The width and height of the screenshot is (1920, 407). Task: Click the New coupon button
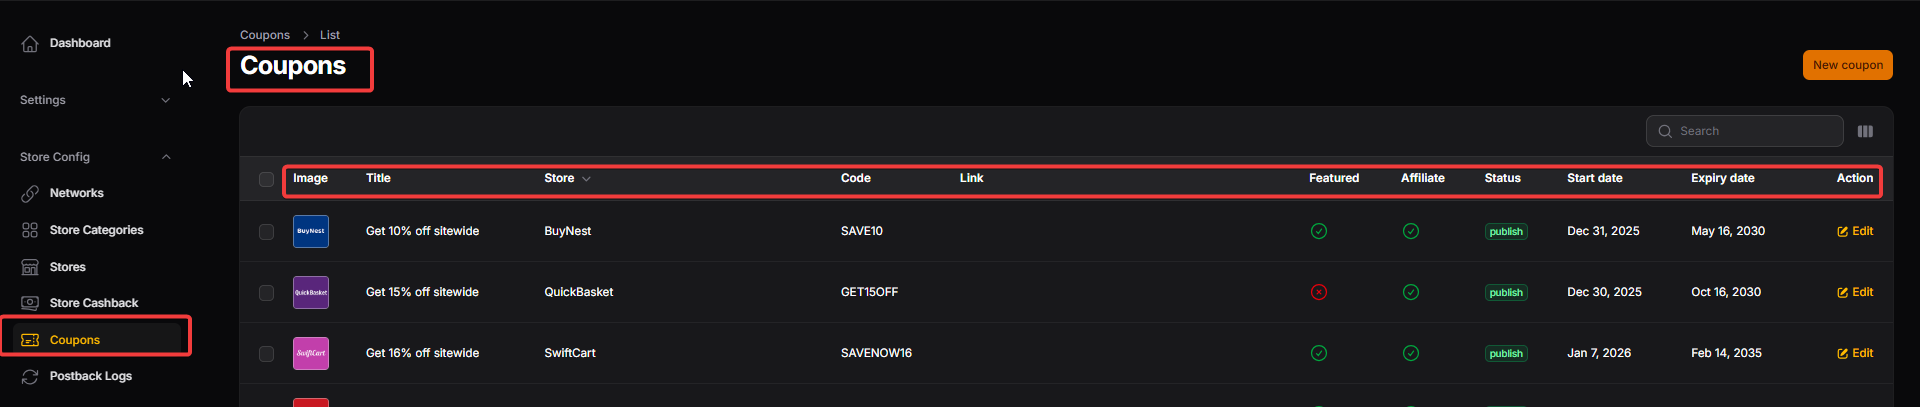[x=1847, y=65]
